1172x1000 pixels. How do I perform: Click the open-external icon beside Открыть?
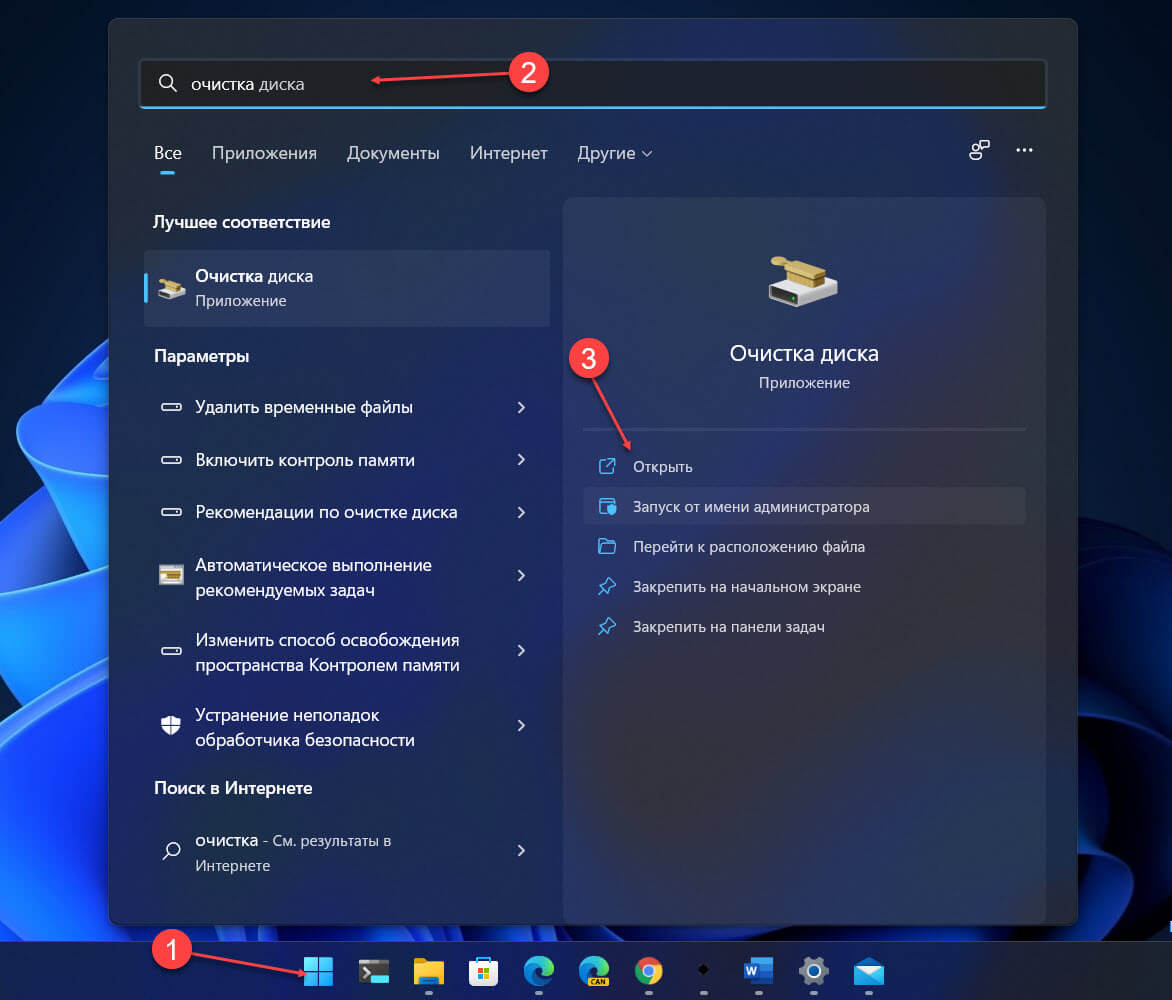tap(607, 466)
